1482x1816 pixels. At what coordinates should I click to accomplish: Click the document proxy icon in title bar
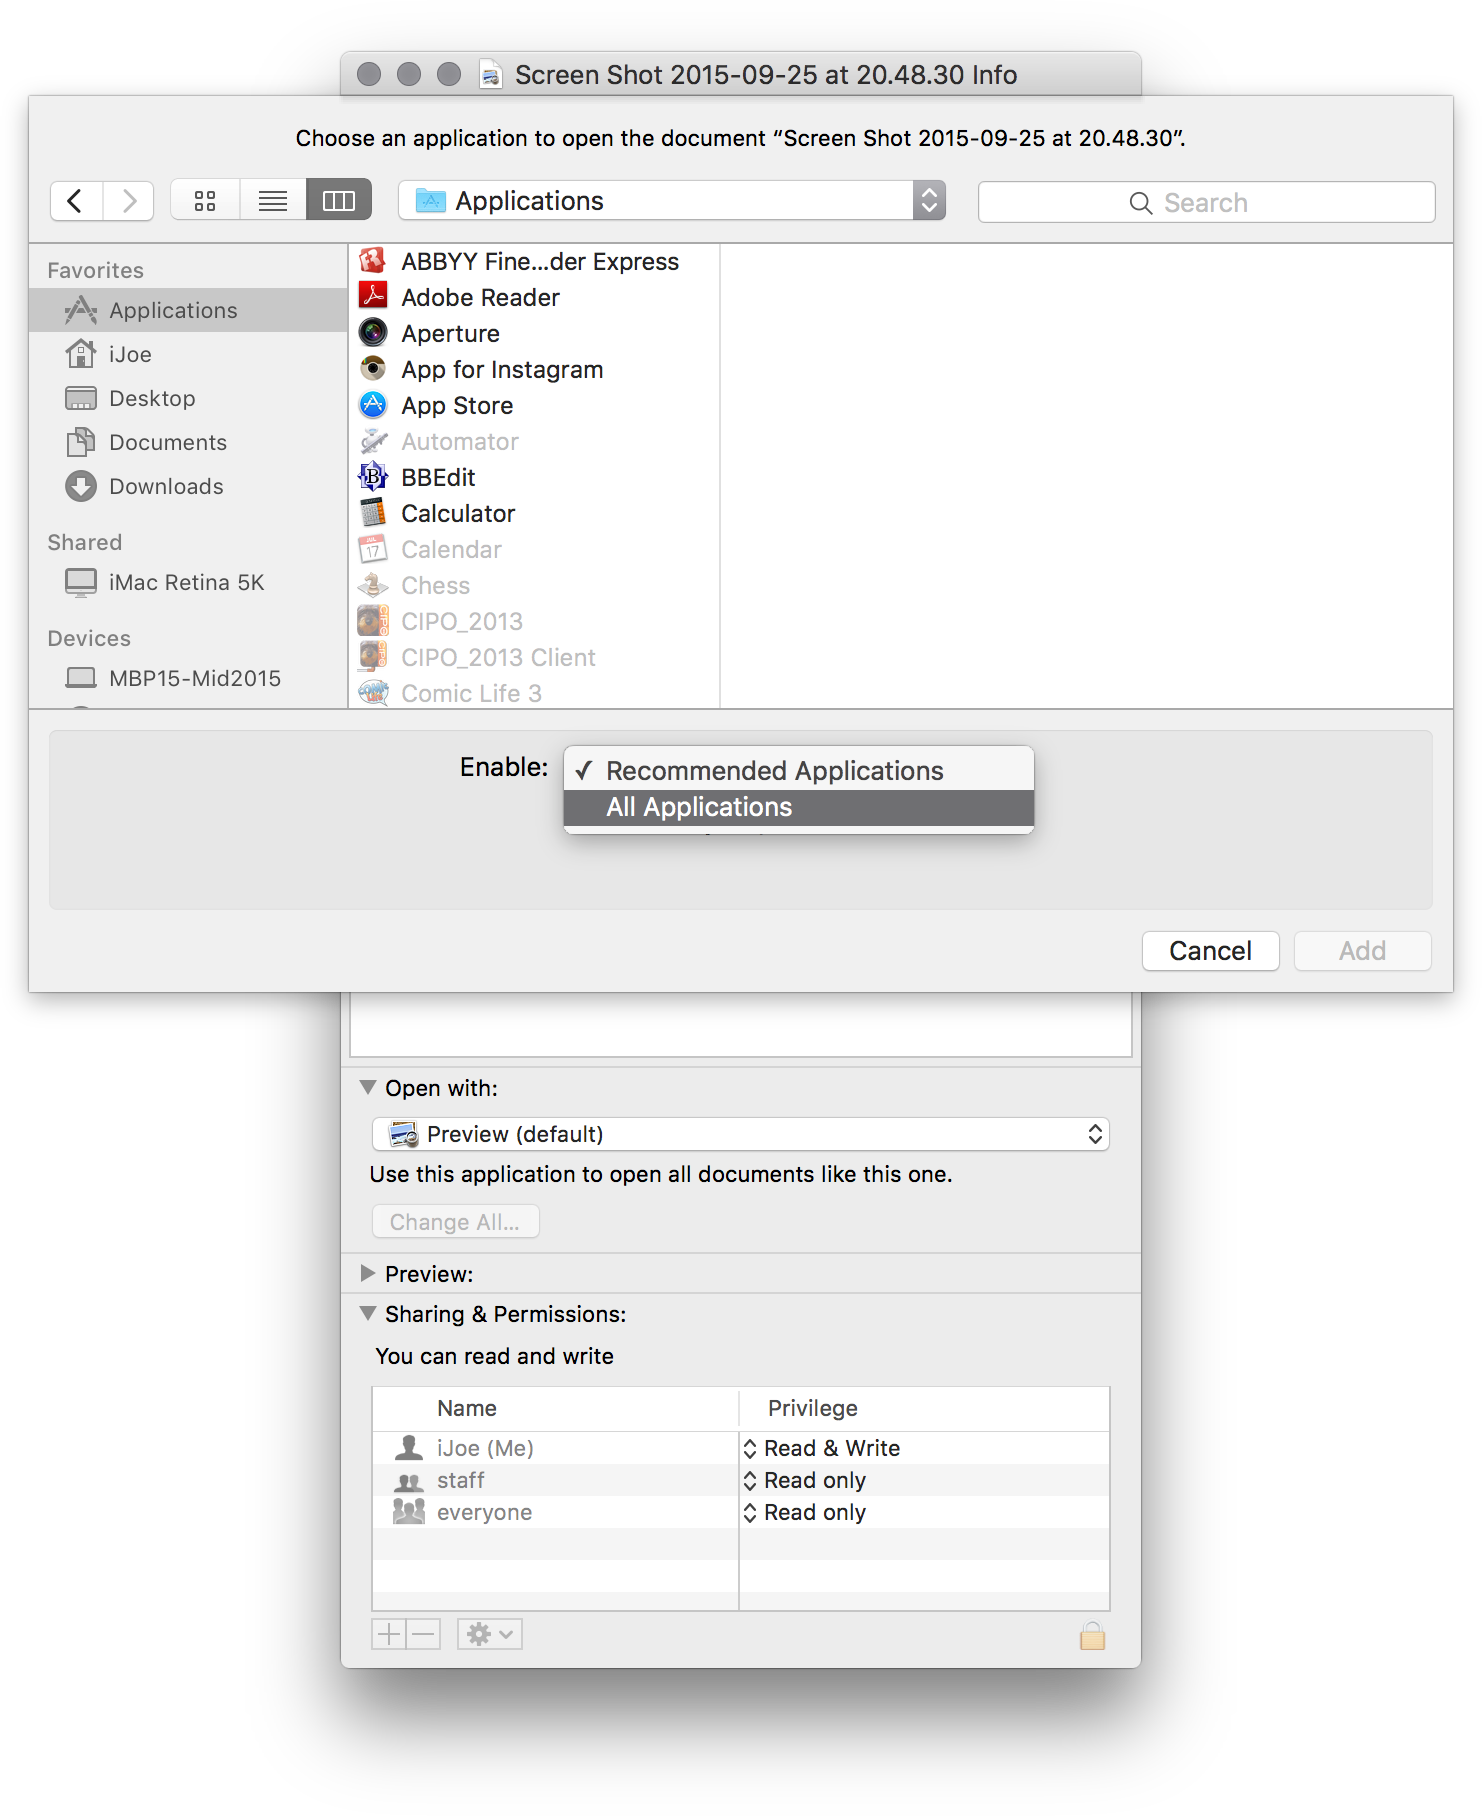point(490,74)
